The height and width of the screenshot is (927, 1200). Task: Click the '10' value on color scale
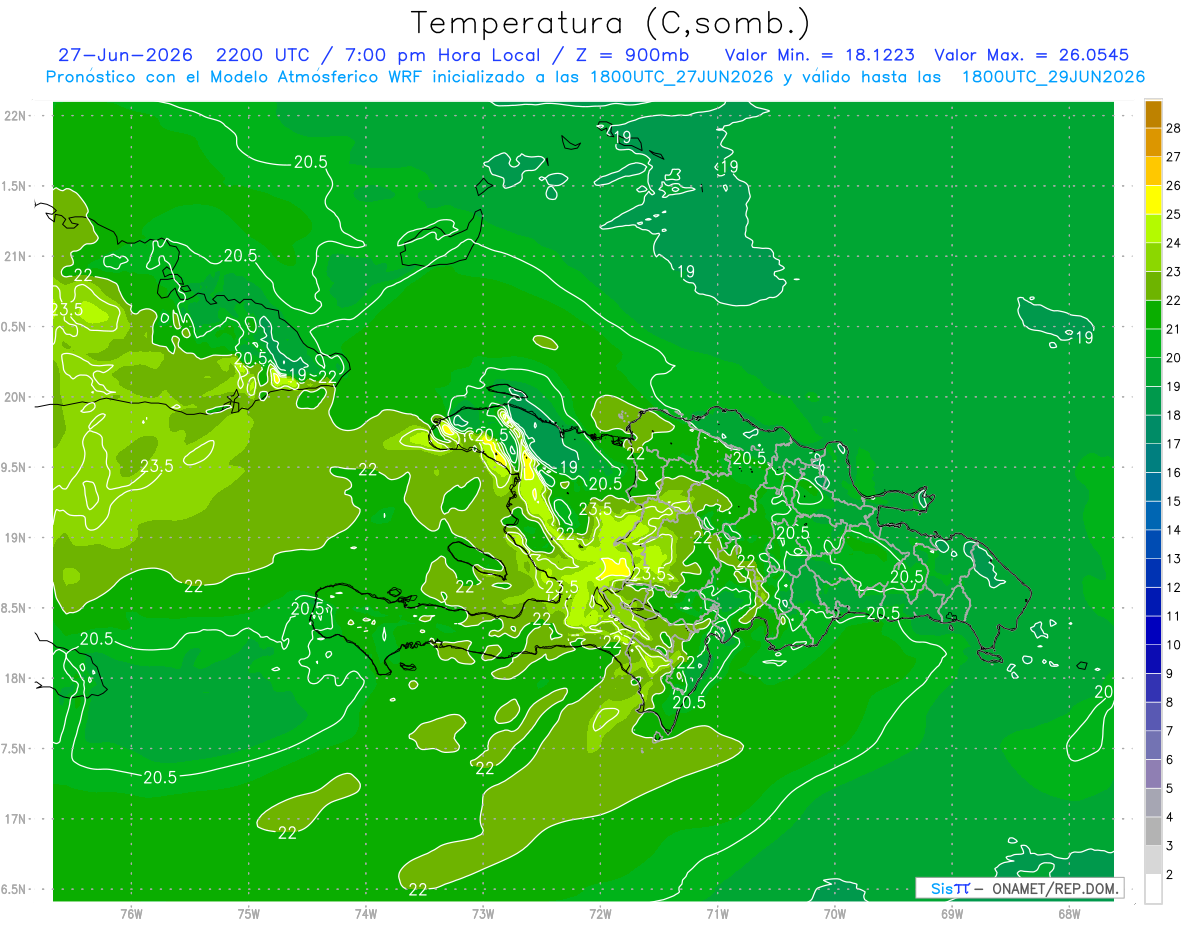1174,645
